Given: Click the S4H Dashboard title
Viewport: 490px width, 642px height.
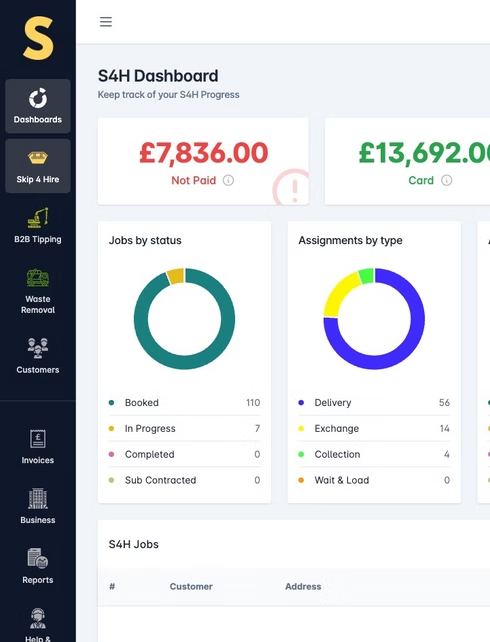Looking at the screenshot, I should 158,76.
